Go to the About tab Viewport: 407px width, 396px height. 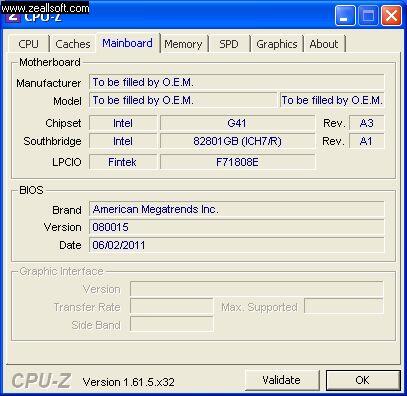click(324, 44)
